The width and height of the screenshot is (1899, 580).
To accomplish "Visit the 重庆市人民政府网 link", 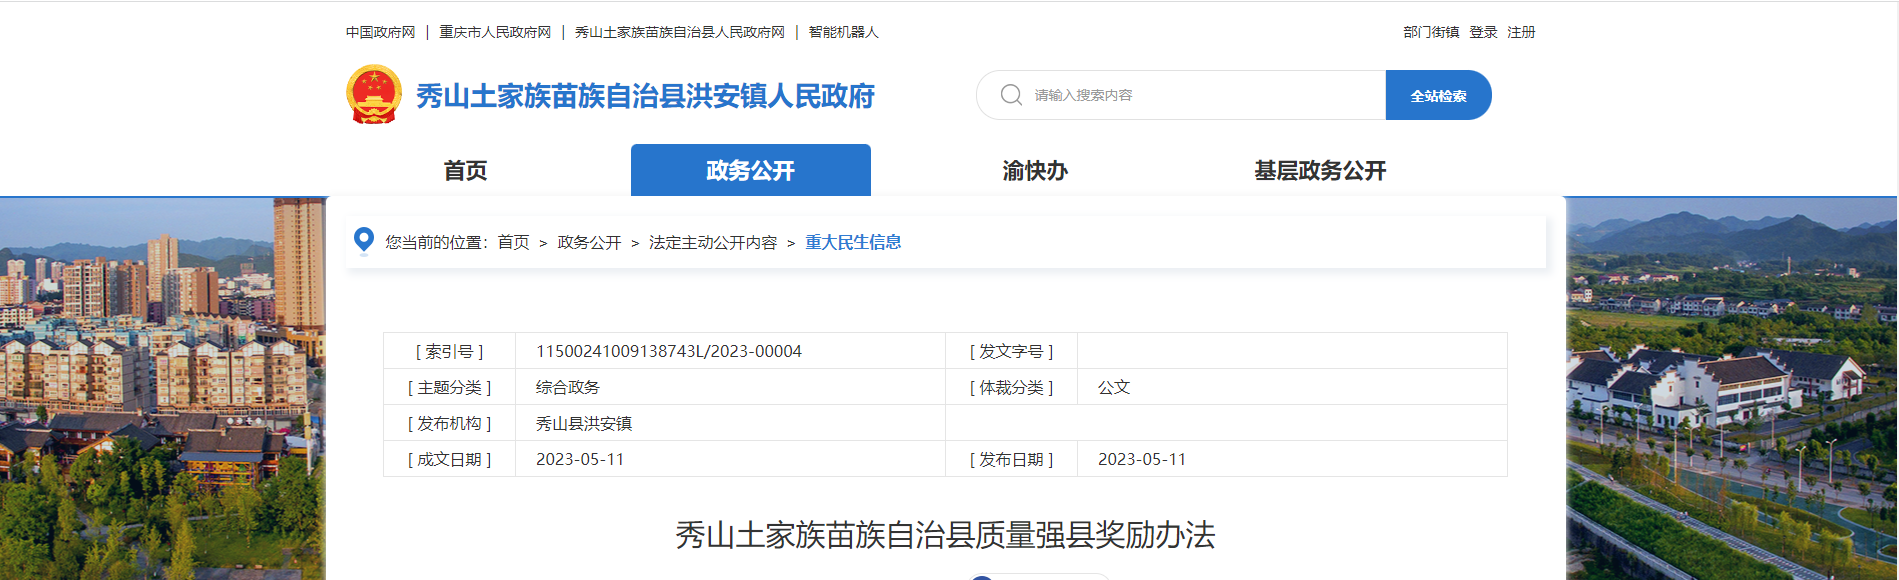I will pos(495,32).
